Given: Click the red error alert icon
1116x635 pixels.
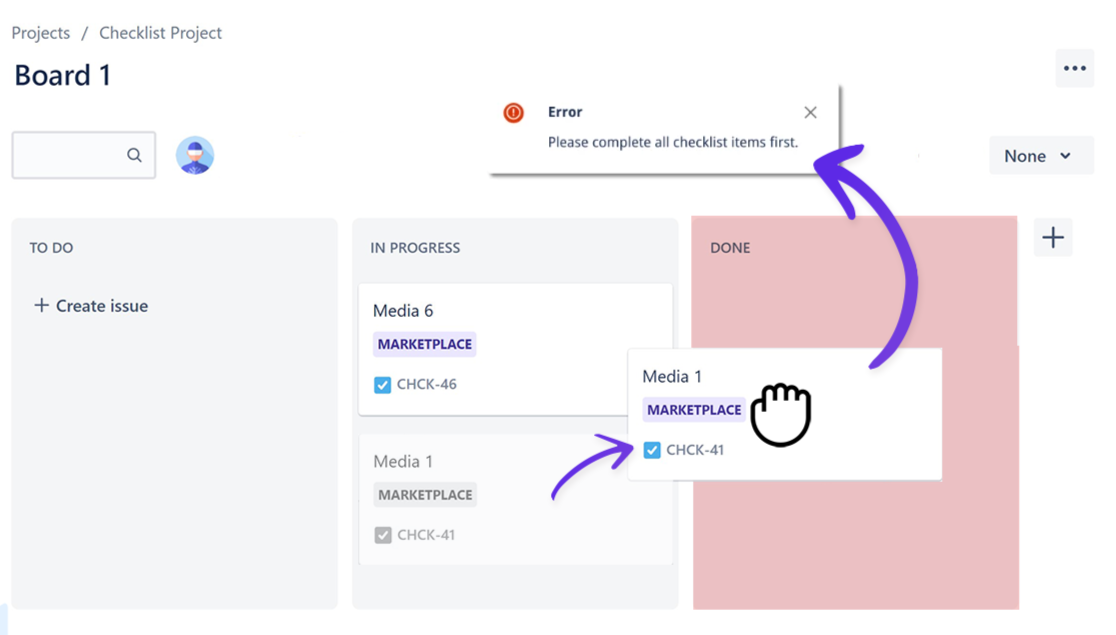Looking at the screenshot, I should 513,113.
